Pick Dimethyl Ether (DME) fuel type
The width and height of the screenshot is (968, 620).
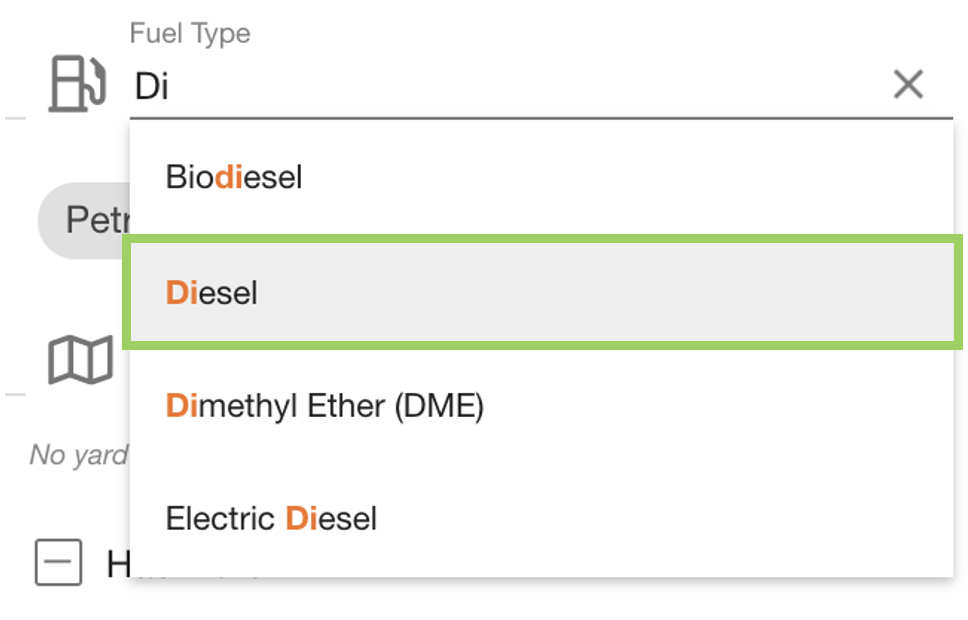(324, 406)
